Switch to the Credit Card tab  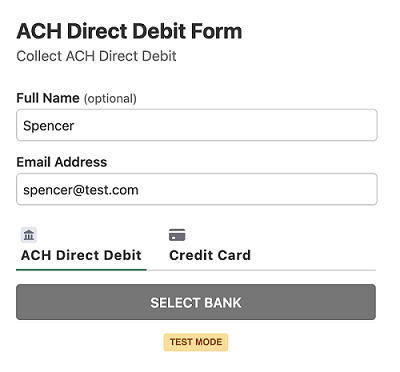click(x=210, y=247)
